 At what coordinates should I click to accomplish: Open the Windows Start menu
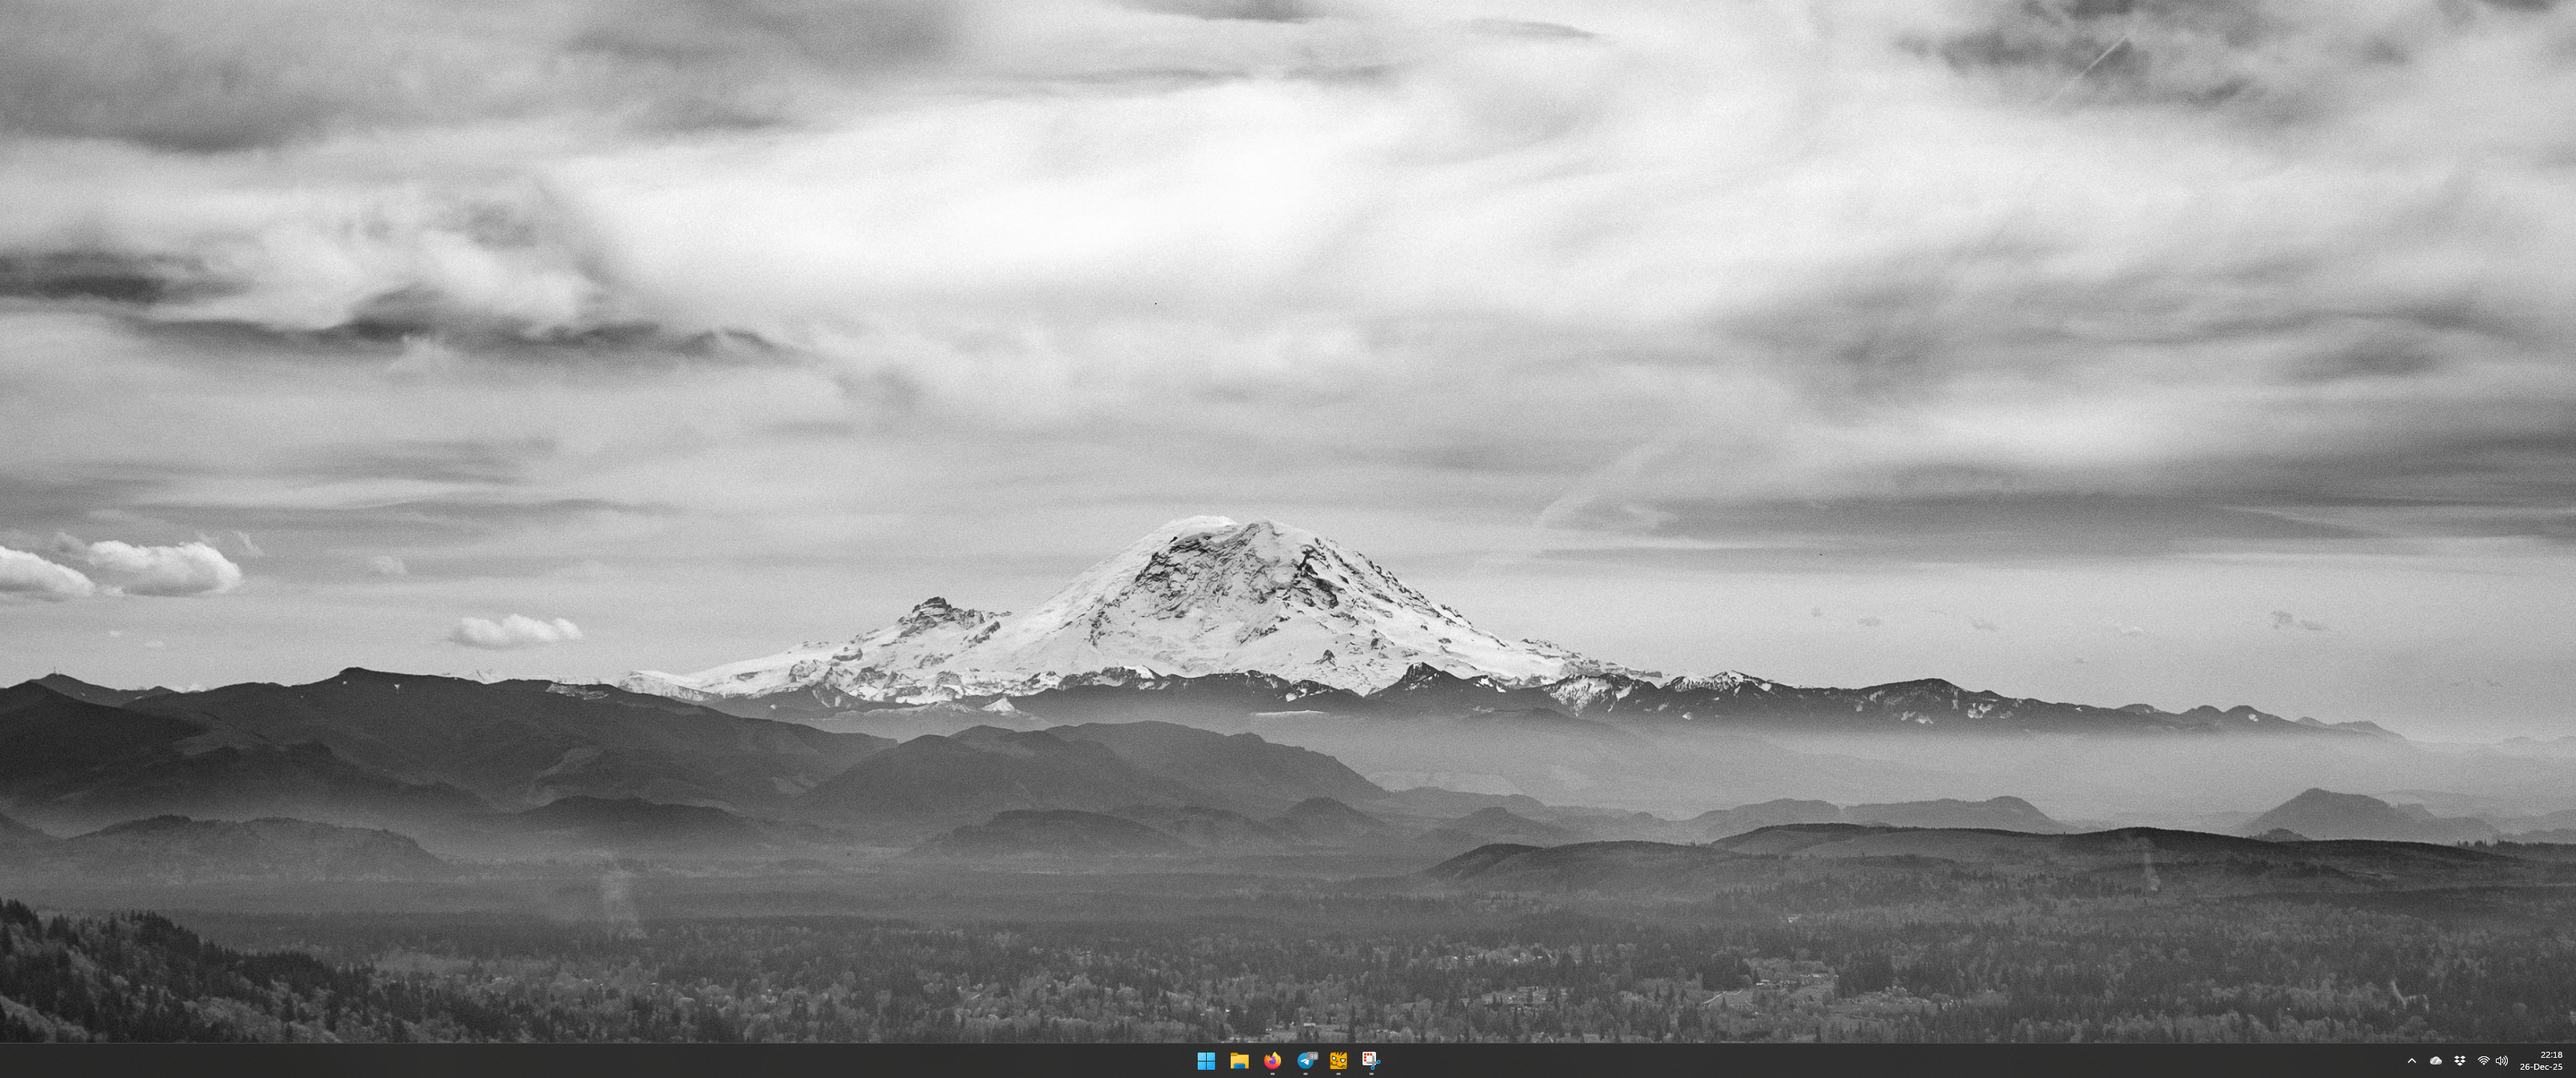(x=1206, y=1061)
